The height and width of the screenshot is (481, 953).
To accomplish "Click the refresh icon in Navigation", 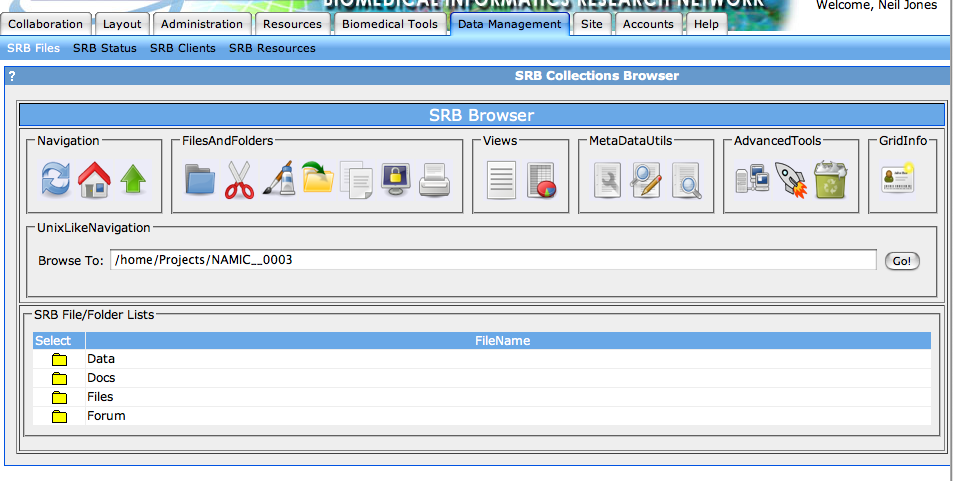I will click(x=56, y=181).
